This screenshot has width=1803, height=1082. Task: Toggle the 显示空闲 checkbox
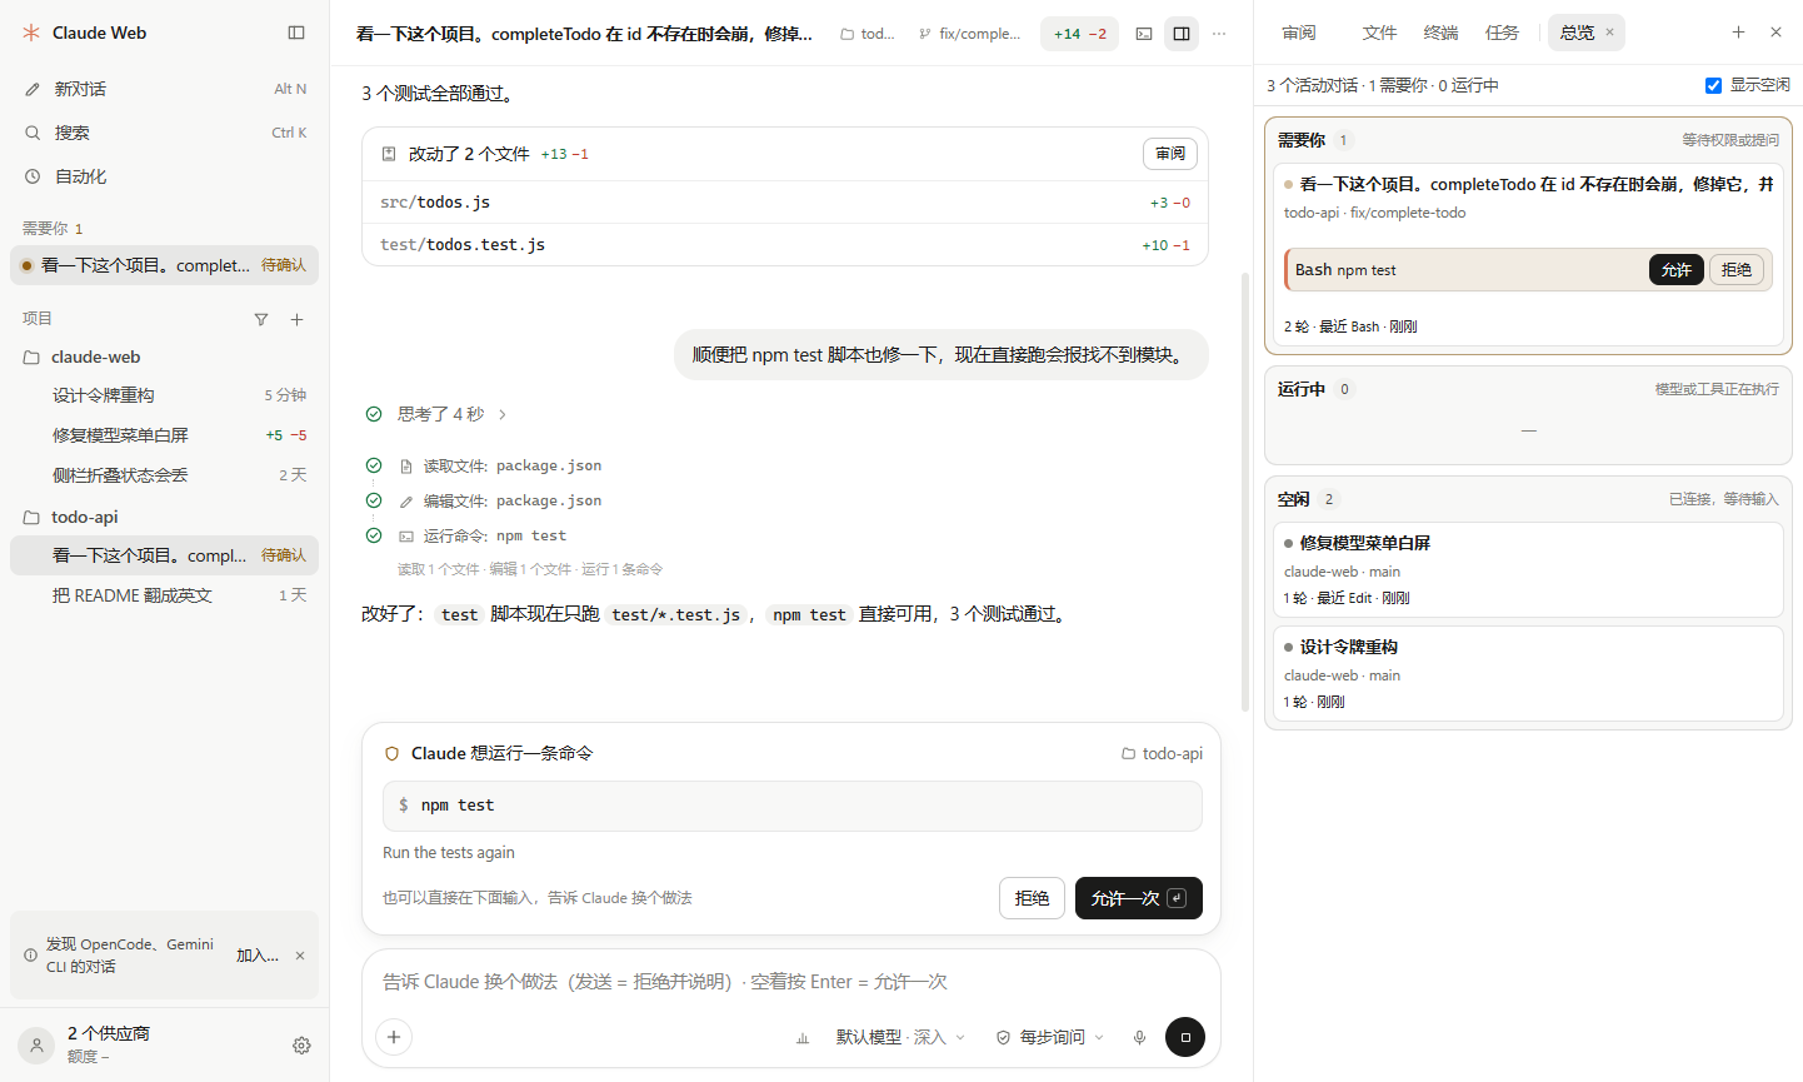[x=1713, y=85]
